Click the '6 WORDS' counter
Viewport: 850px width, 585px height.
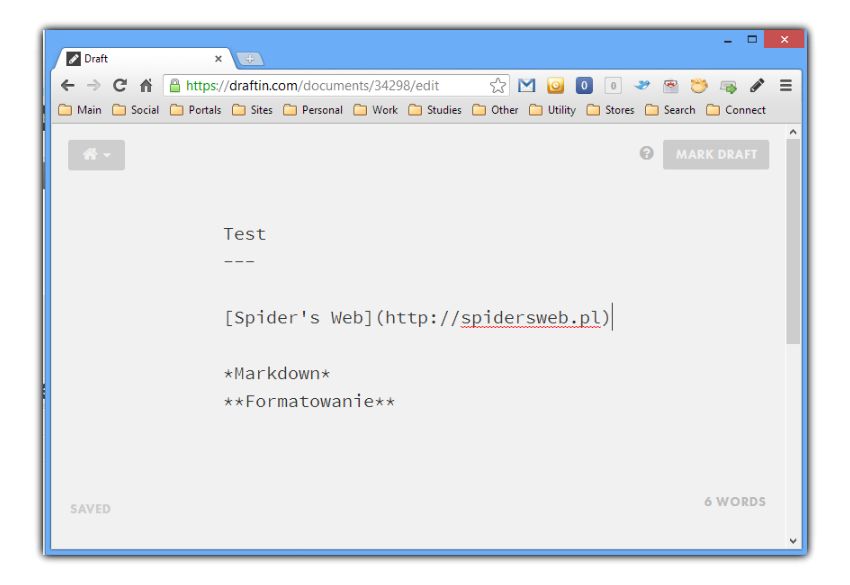(735, 502)
